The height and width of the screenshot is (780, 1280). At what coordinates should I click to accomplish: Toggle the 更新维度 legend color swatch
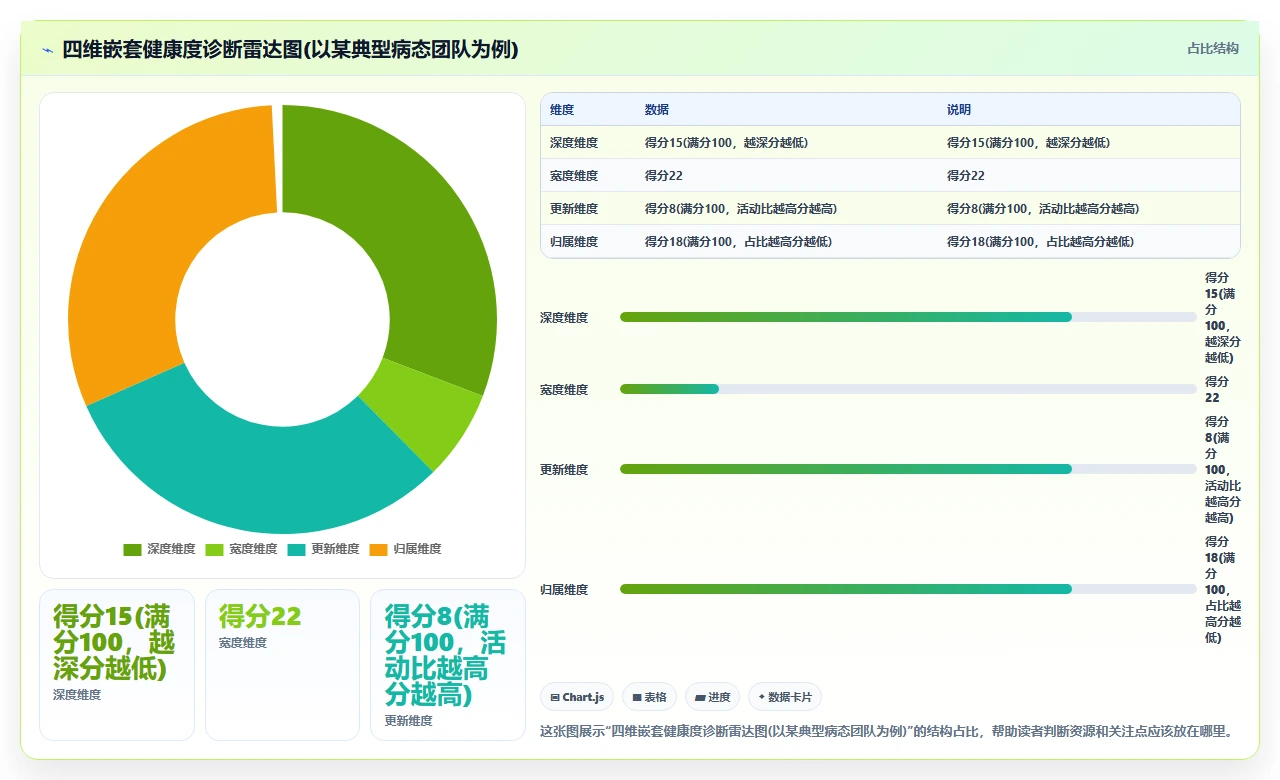pyautogui.click(x=296, y=549)
